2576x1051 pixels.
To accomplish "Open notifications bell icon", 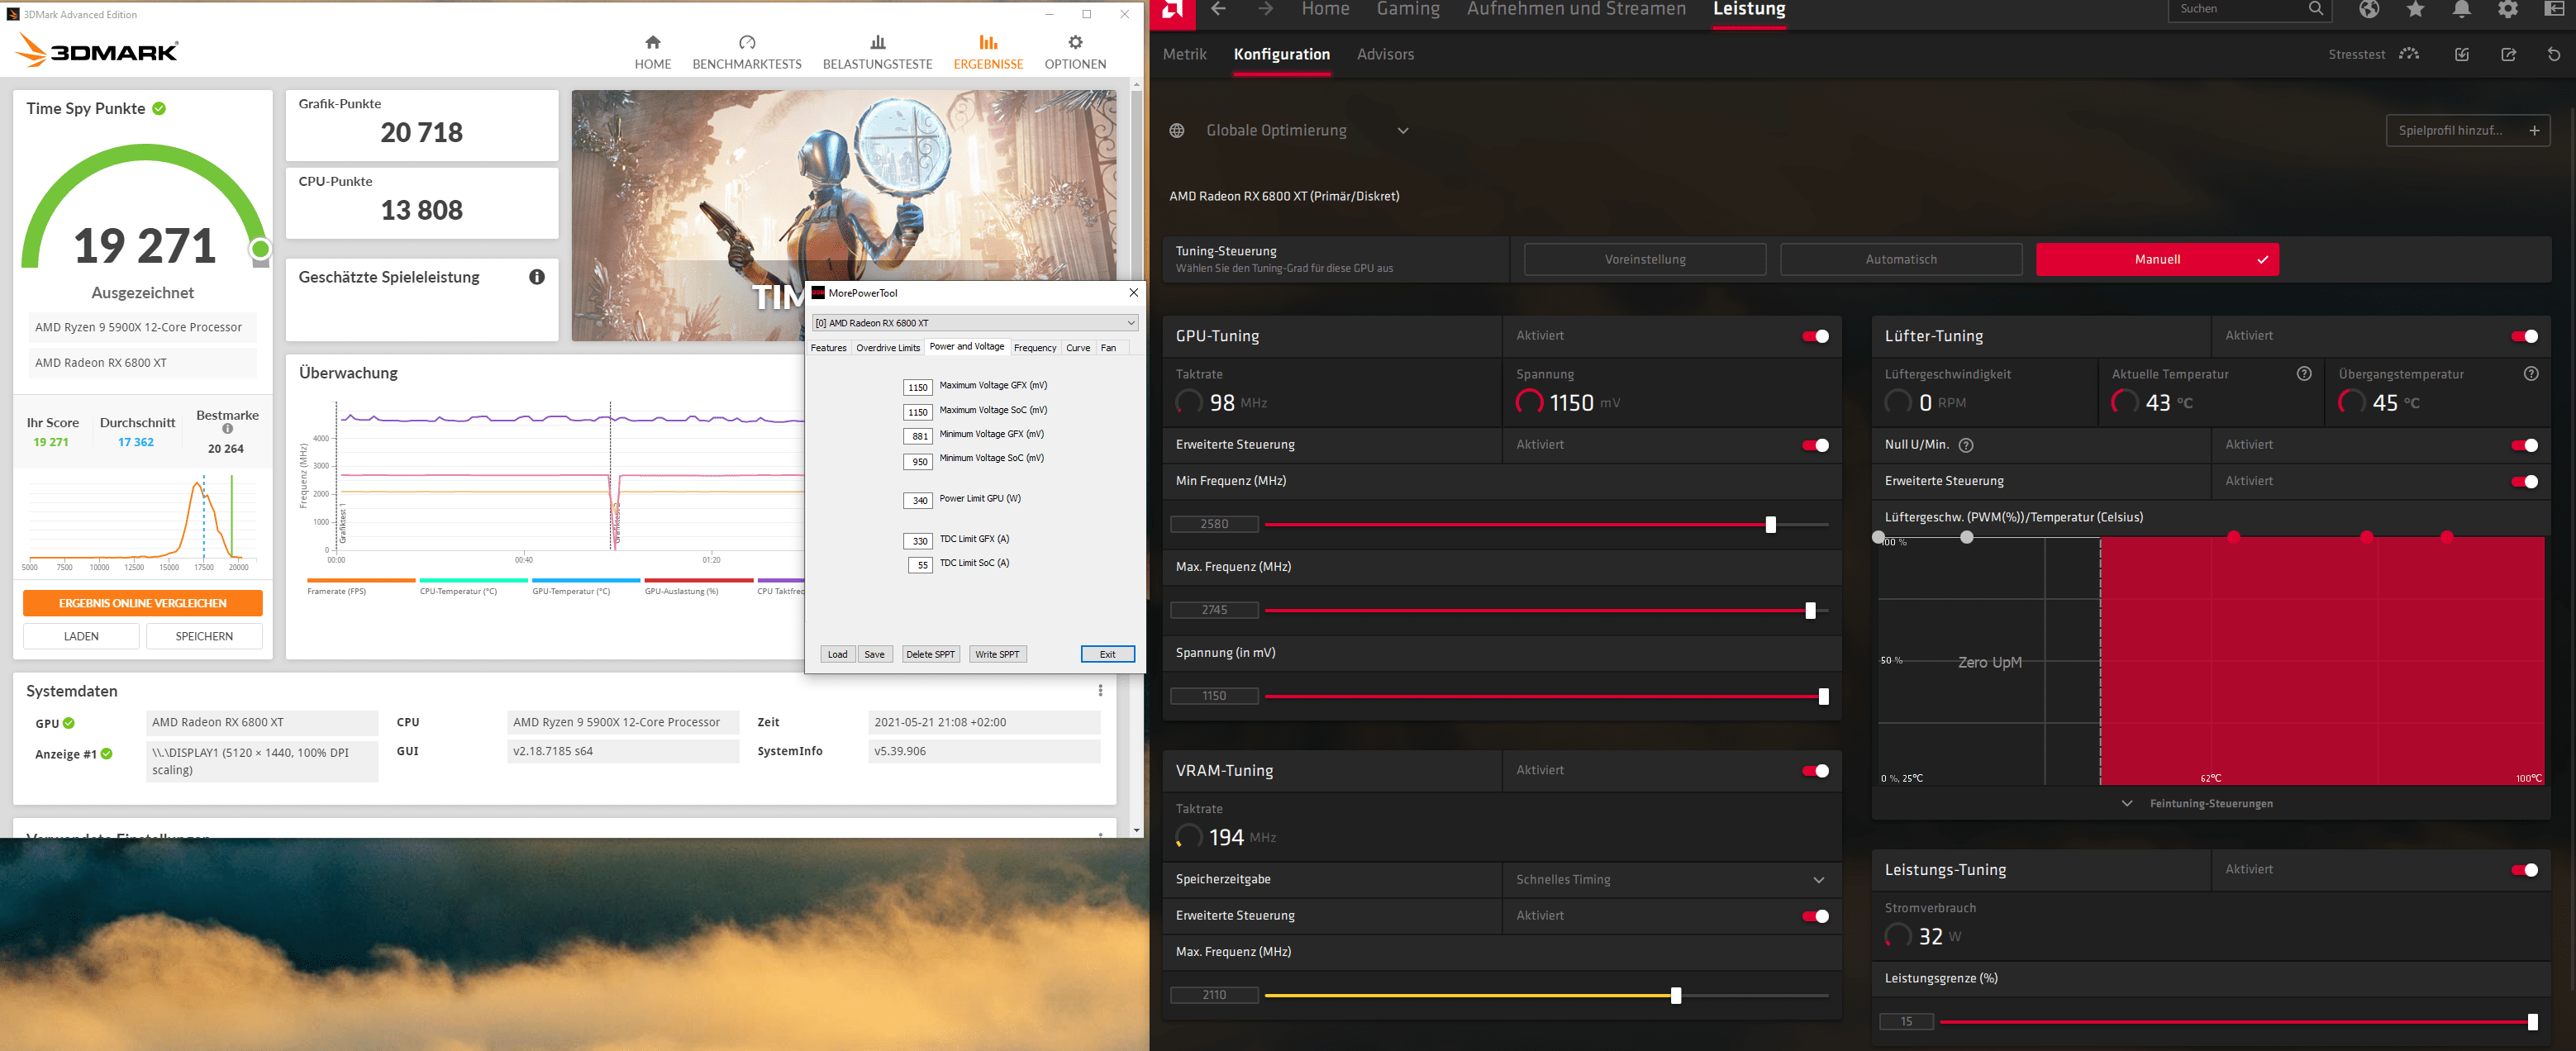I will [x=2462, y=9].
